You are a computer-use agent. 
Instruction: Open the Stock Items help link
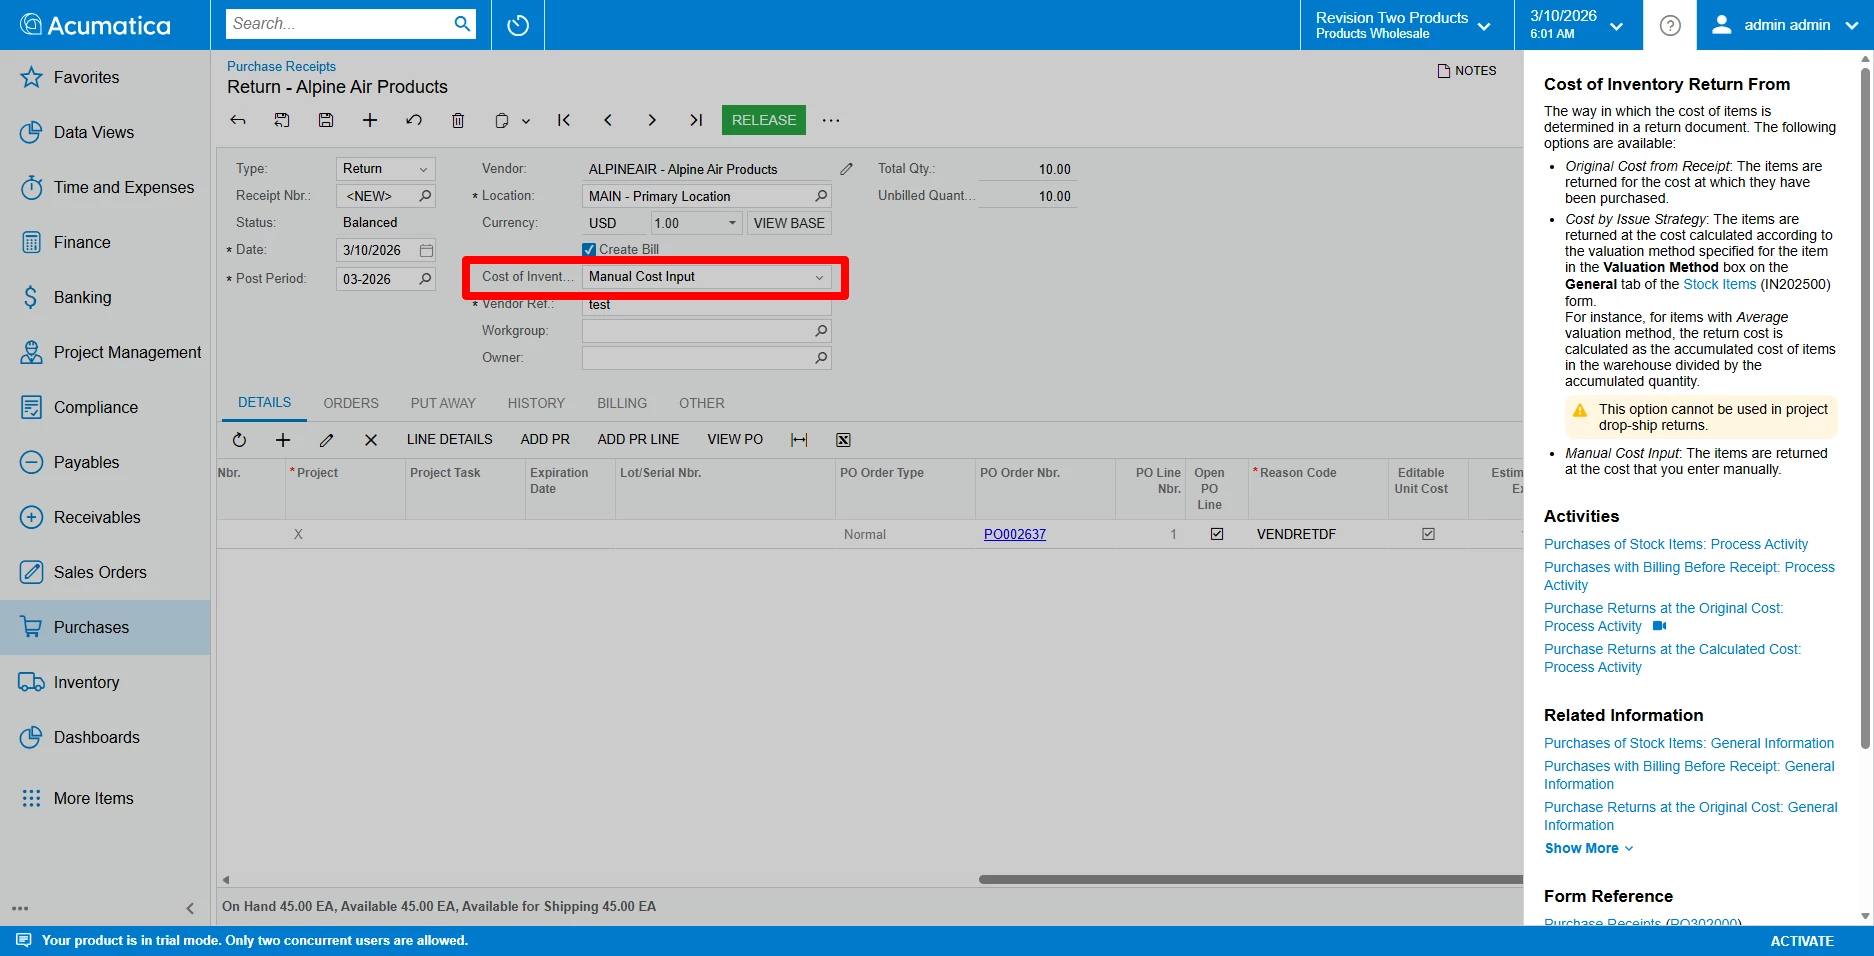click(x=1720, y=284)
